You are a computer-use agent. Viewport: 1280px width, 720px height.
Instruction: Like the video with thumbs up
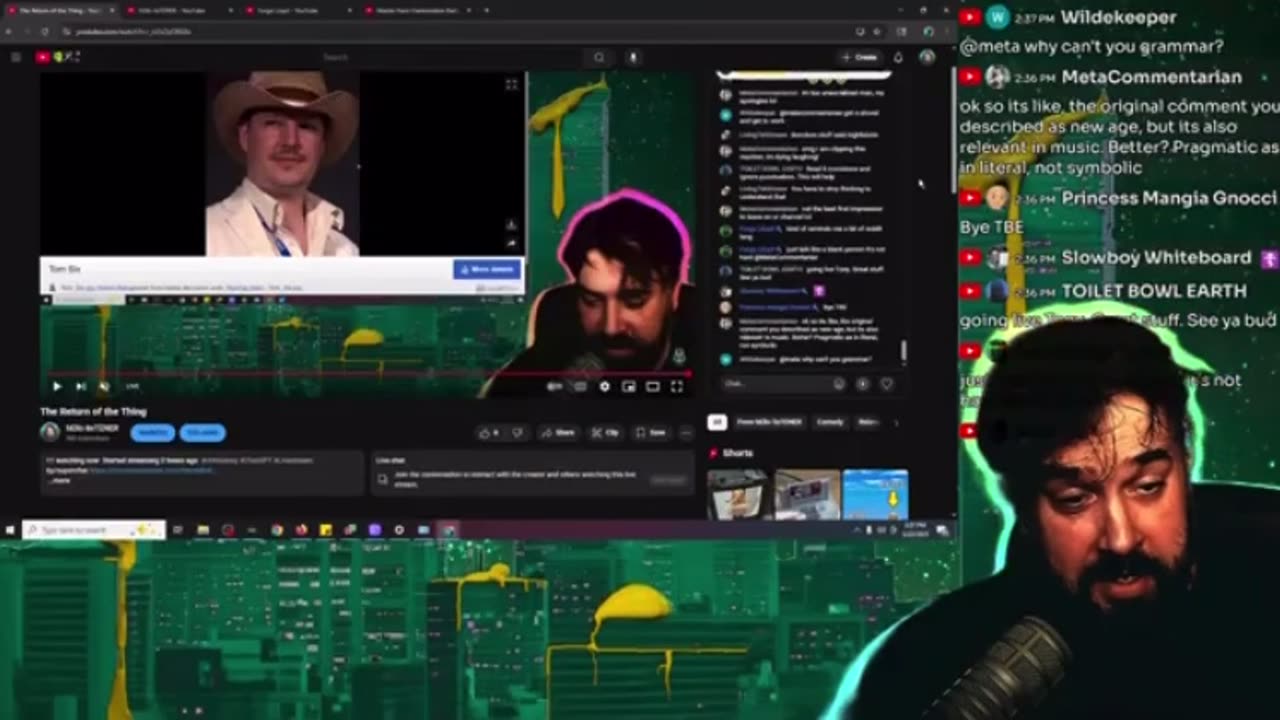point(489,433)
